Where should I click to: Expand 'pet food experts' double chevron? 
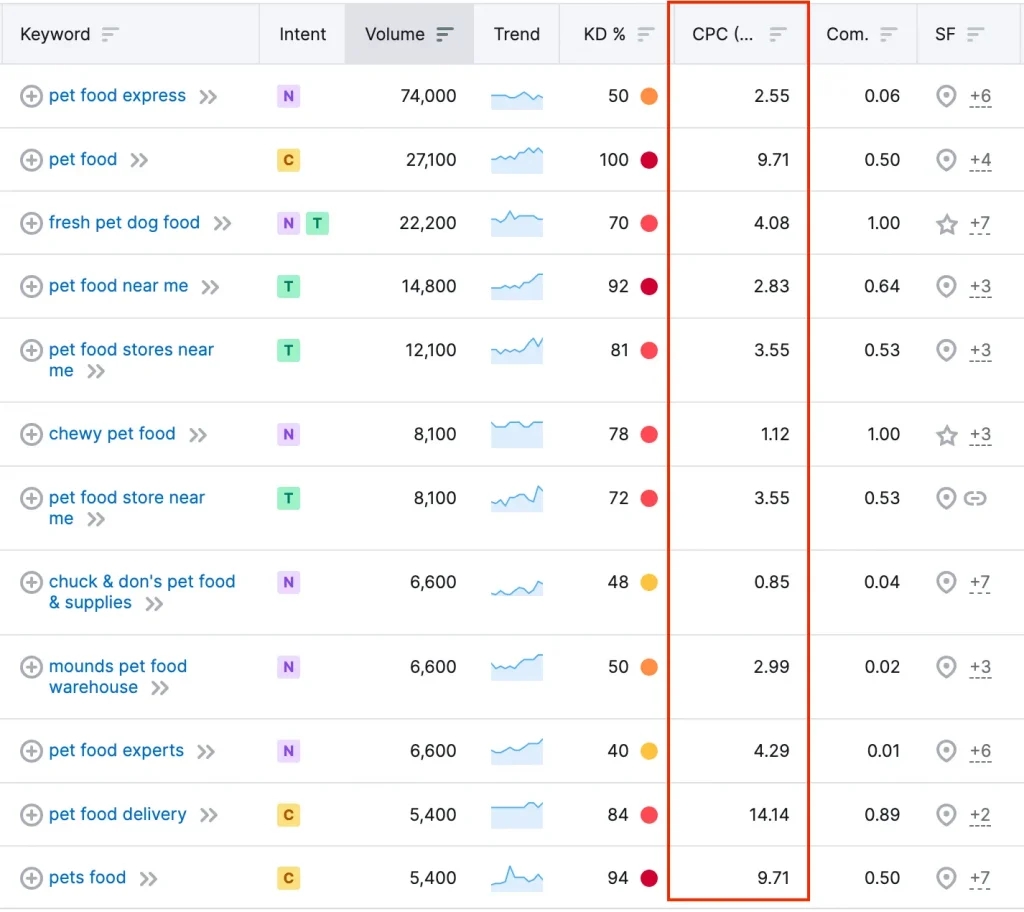click(x=206, y=752)
